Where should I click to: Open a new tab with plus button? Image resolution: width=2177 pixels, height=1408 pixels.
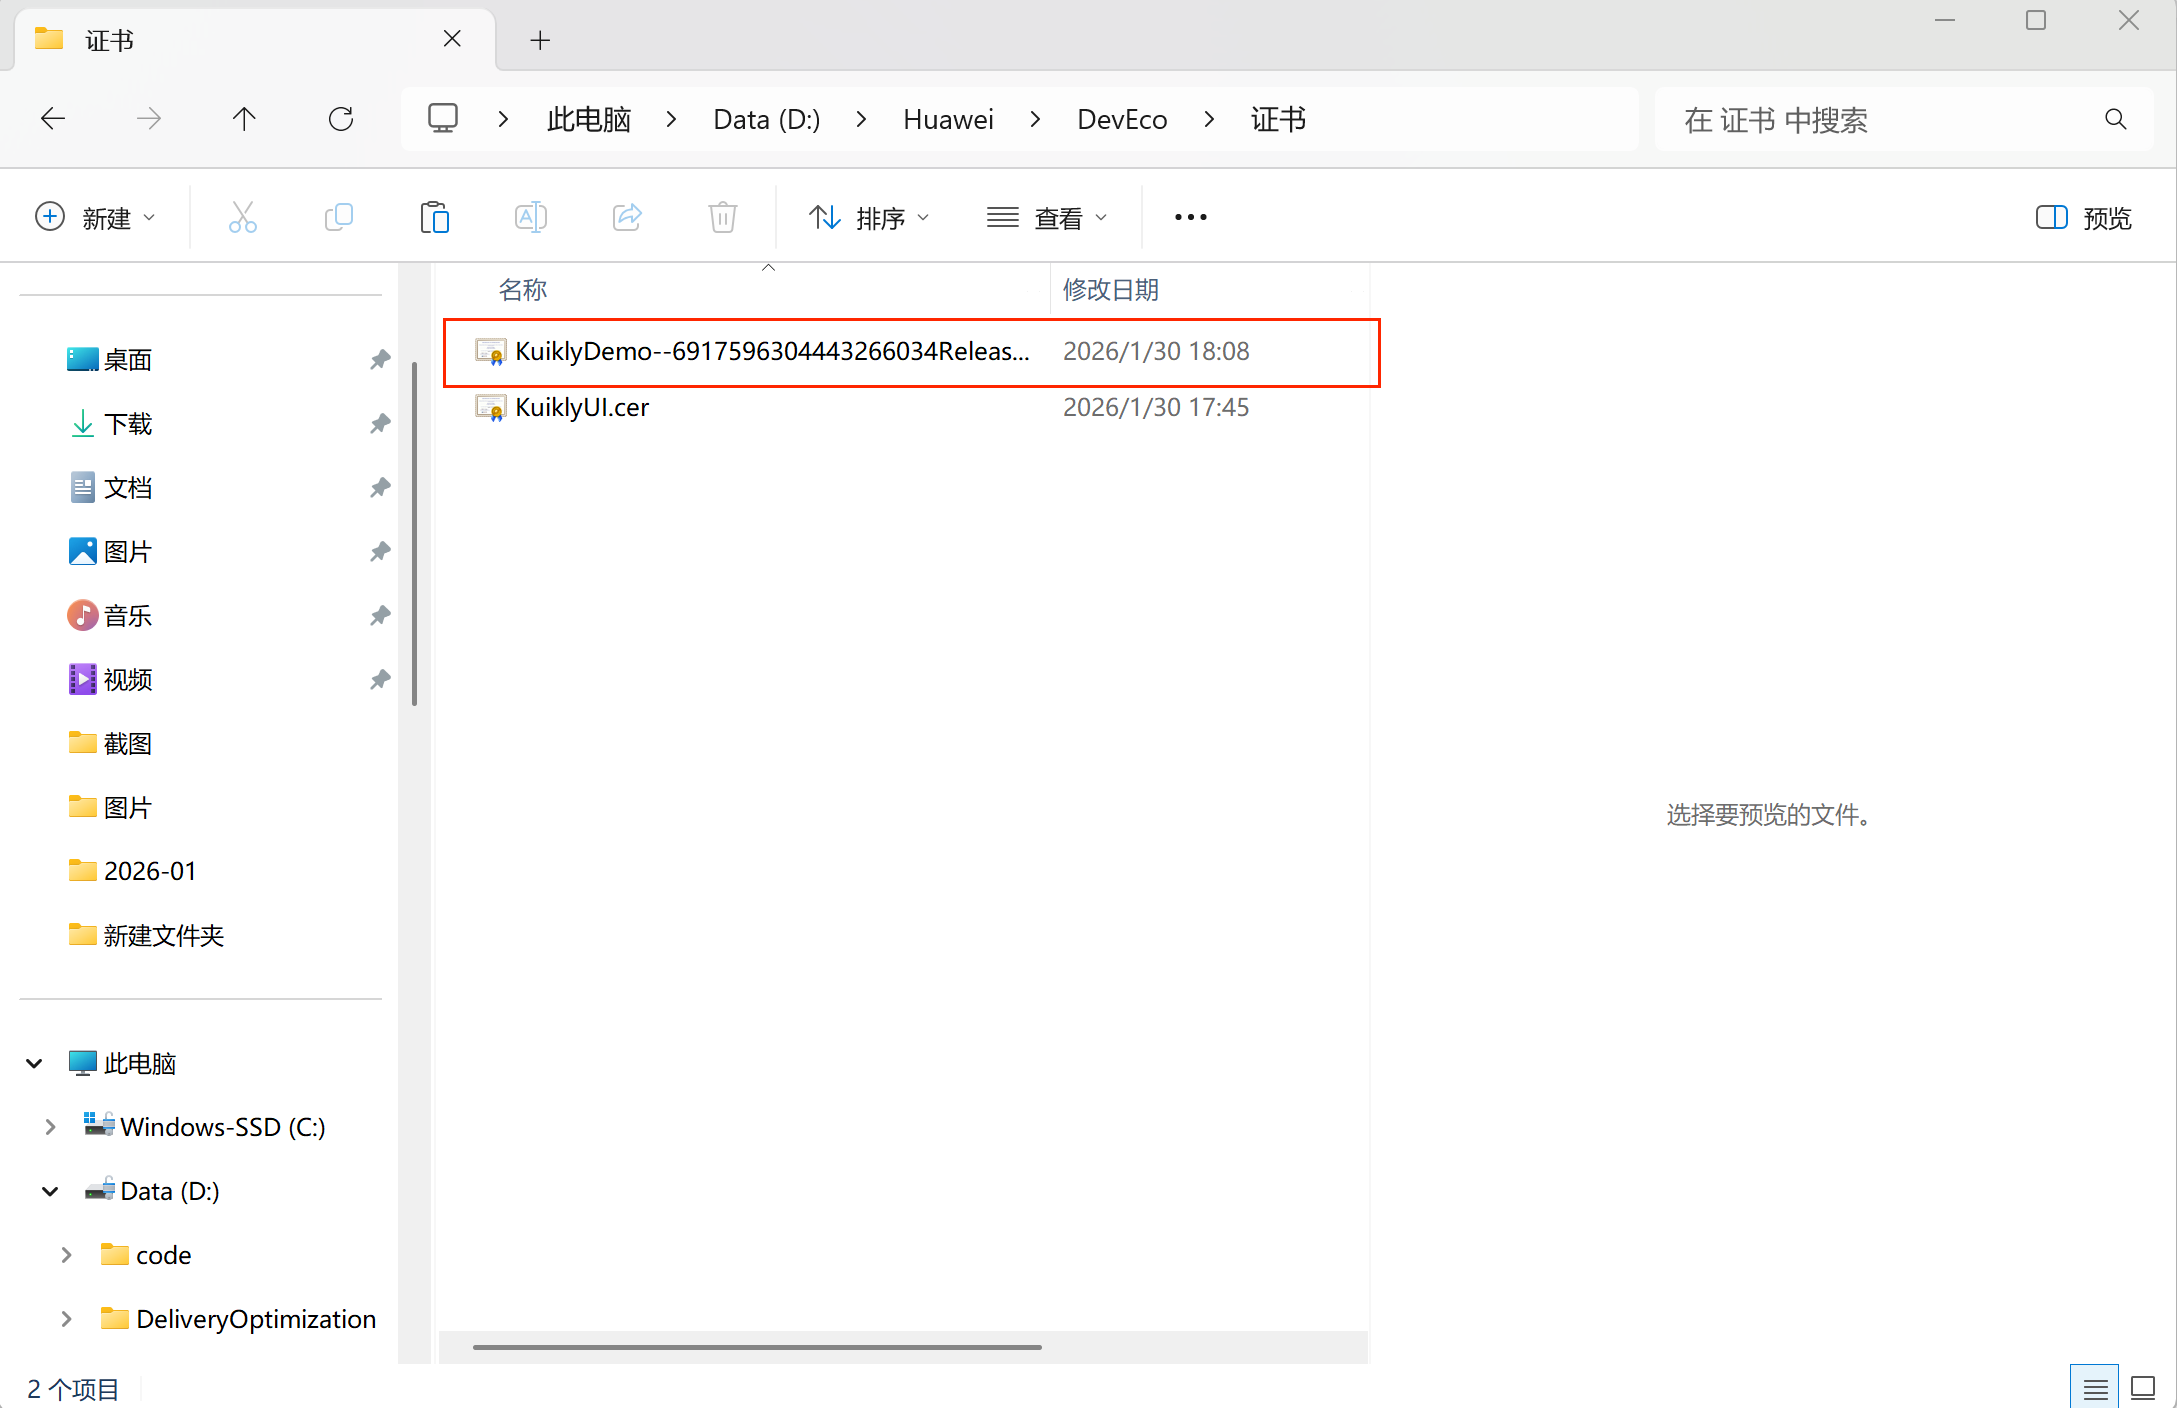tap(540, 40)
